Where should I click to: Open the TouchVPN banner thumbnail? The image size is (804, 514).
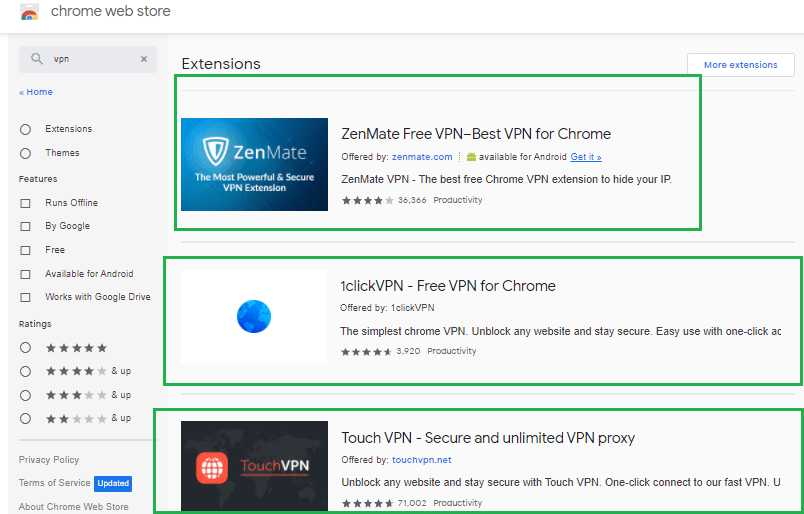pyautogui.click(x=254, y=466)
